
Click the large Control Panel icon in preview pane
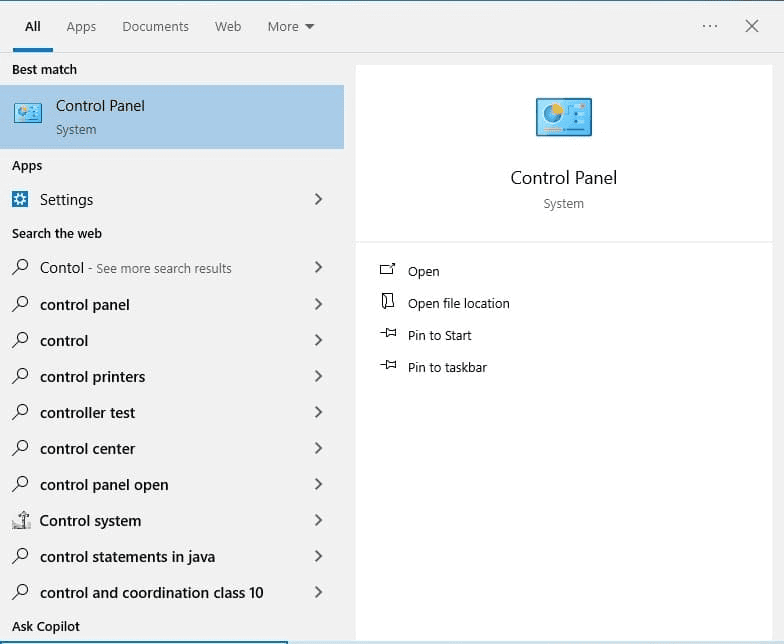[563, 117]
